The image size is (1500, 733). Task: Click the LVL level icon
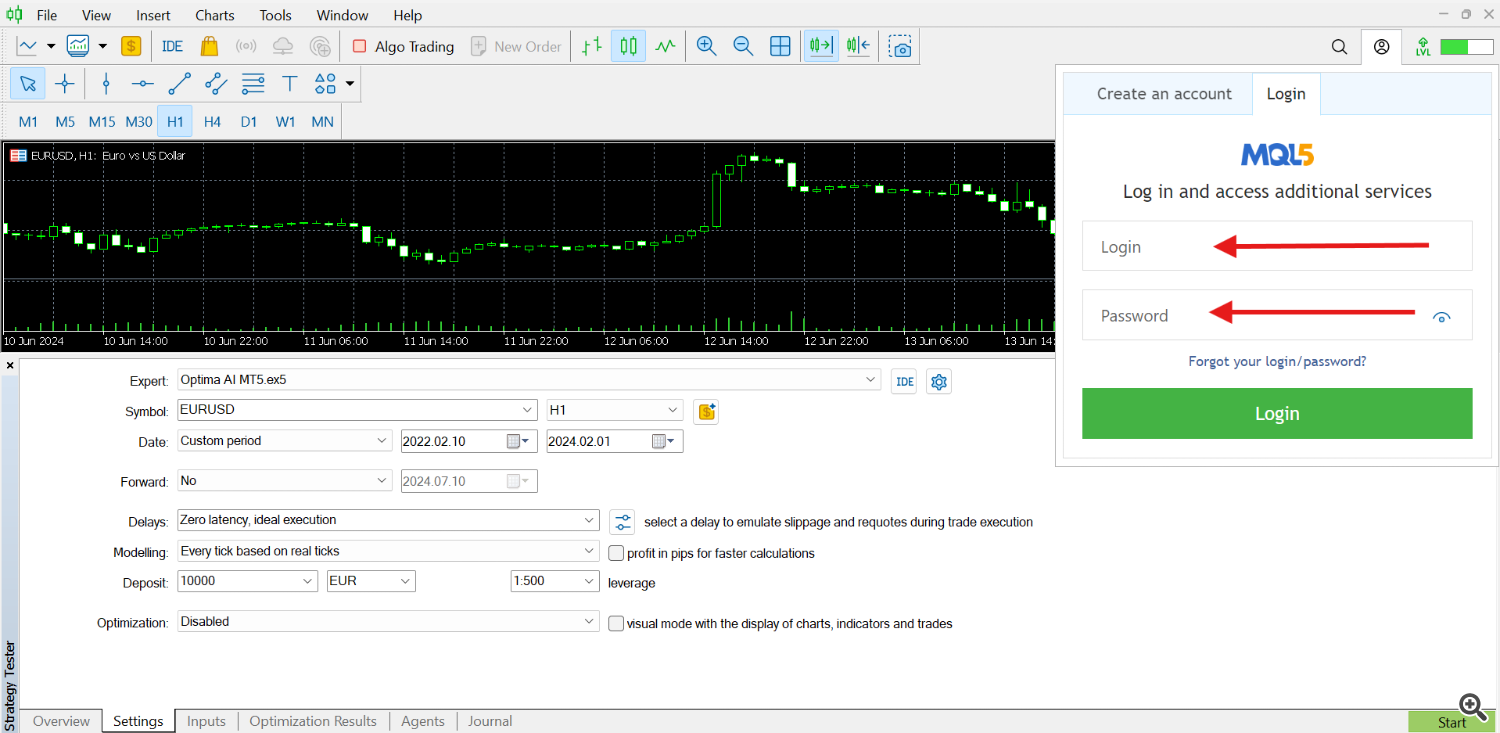(1423, 46)
